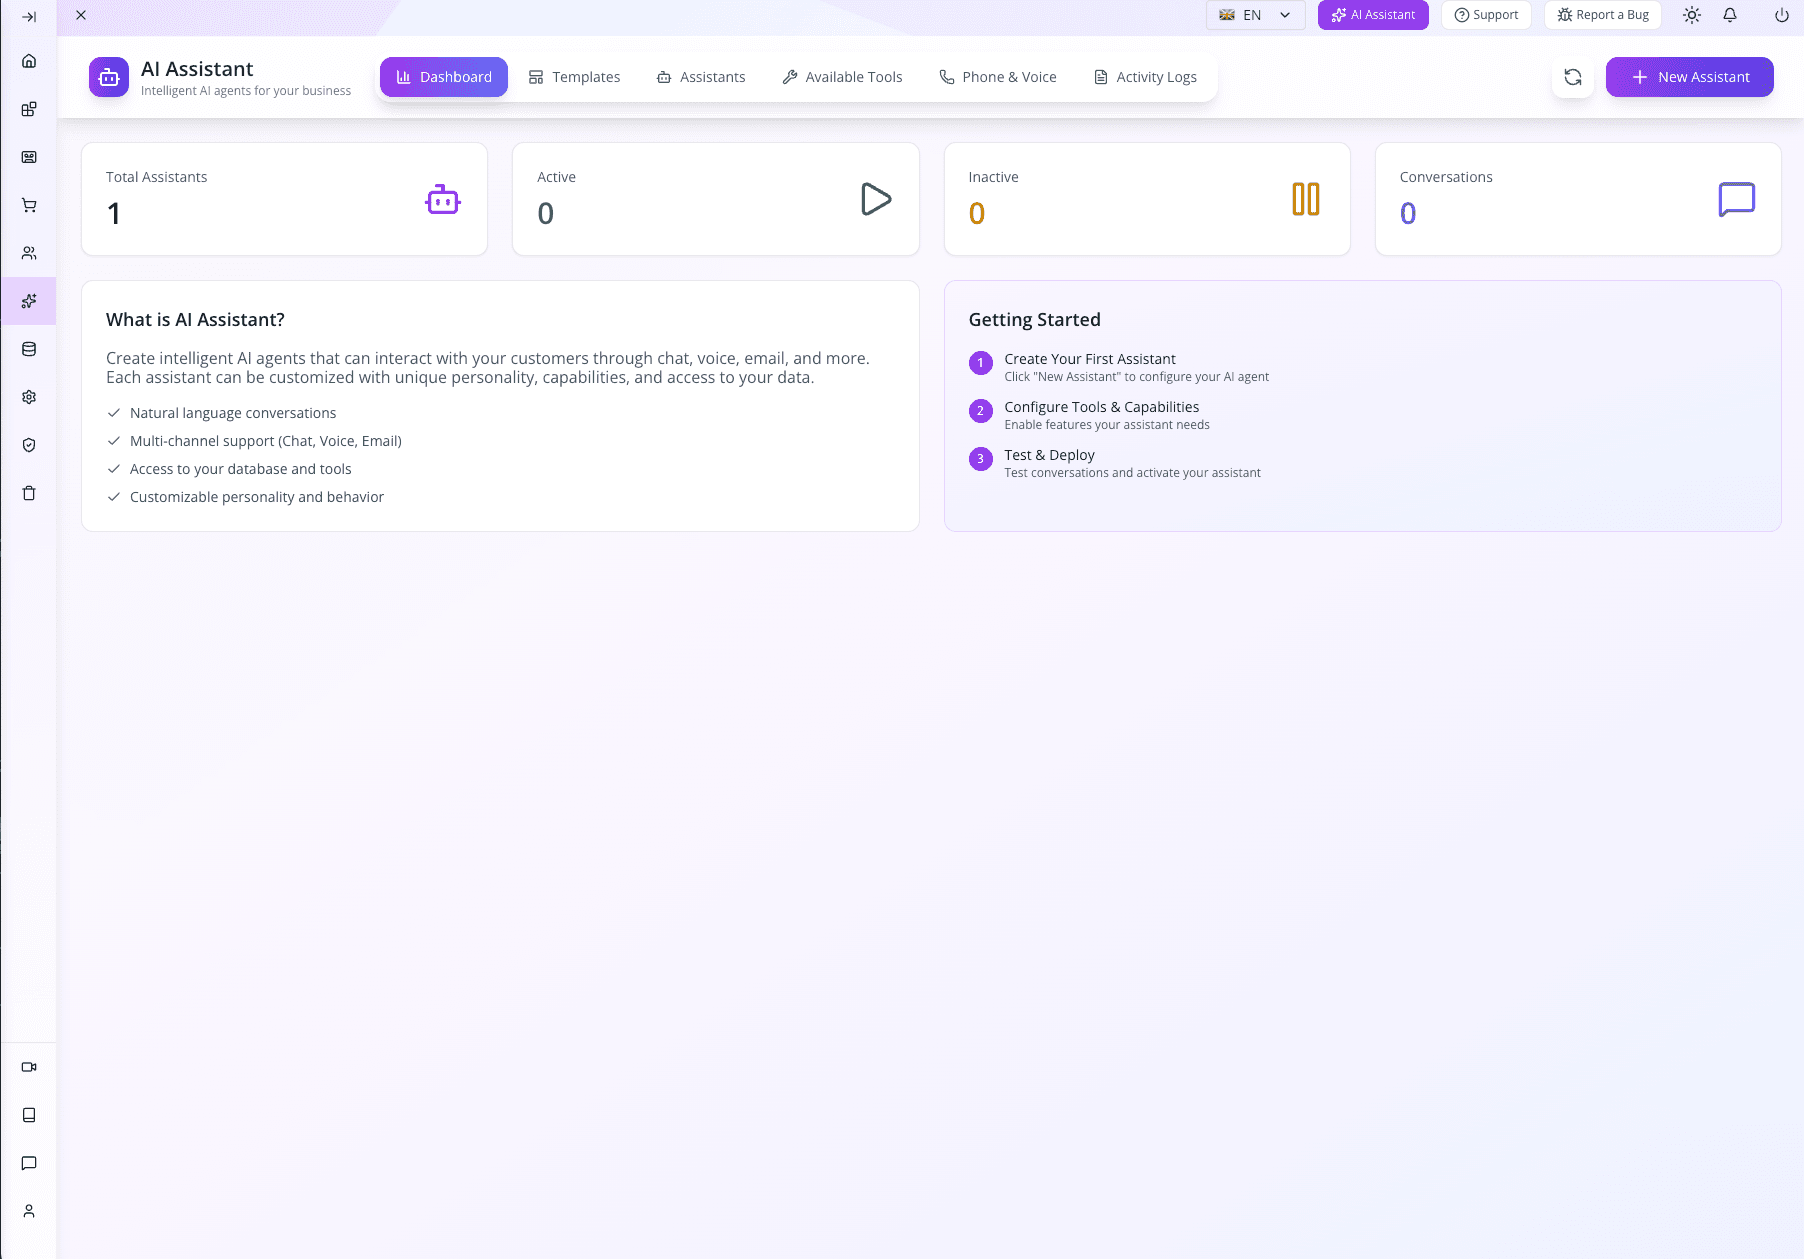Switch to Phone & Voice section
This screenshot has height=1259, width=1804.
tap(997, 77)
